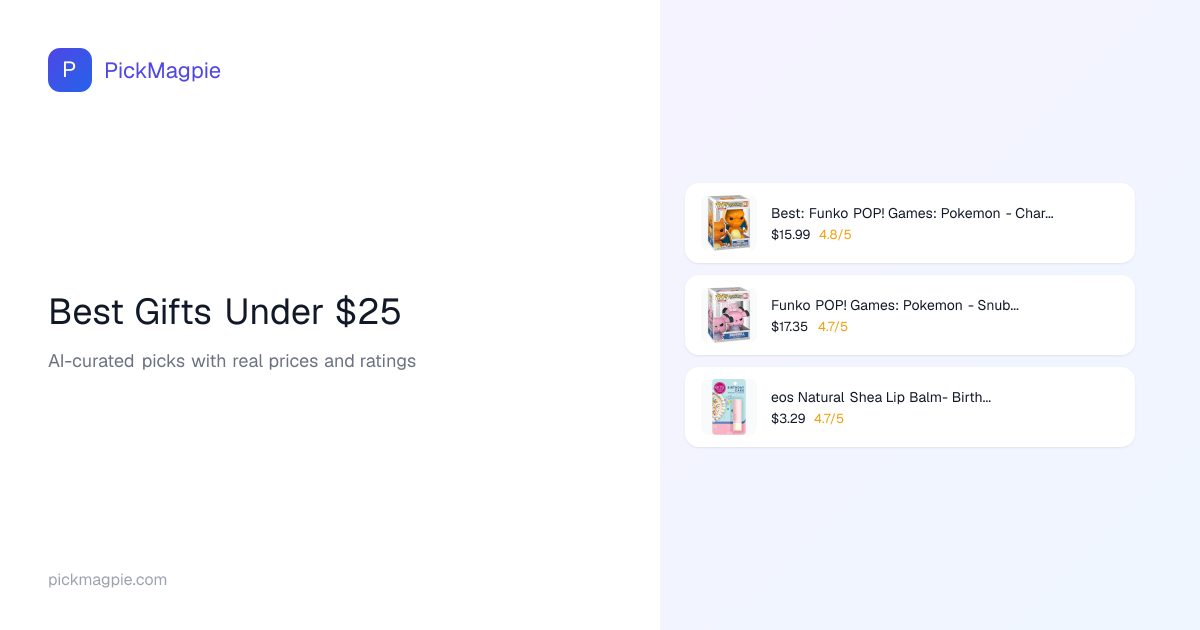Viewport: 1200px width, 630px height.
Task: Click the blue PickMagpie 'P' logo icon
Action: (x=70, y=70)
